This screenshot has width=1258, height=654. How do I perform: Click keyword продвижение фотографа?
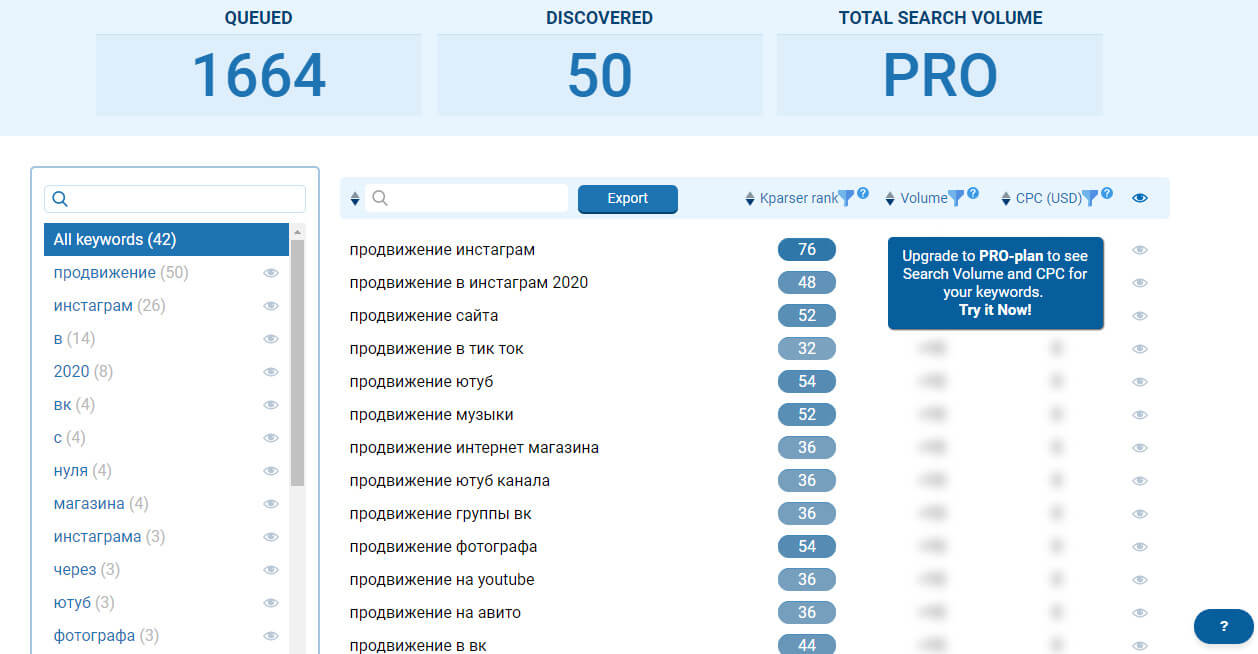(443, 547)
